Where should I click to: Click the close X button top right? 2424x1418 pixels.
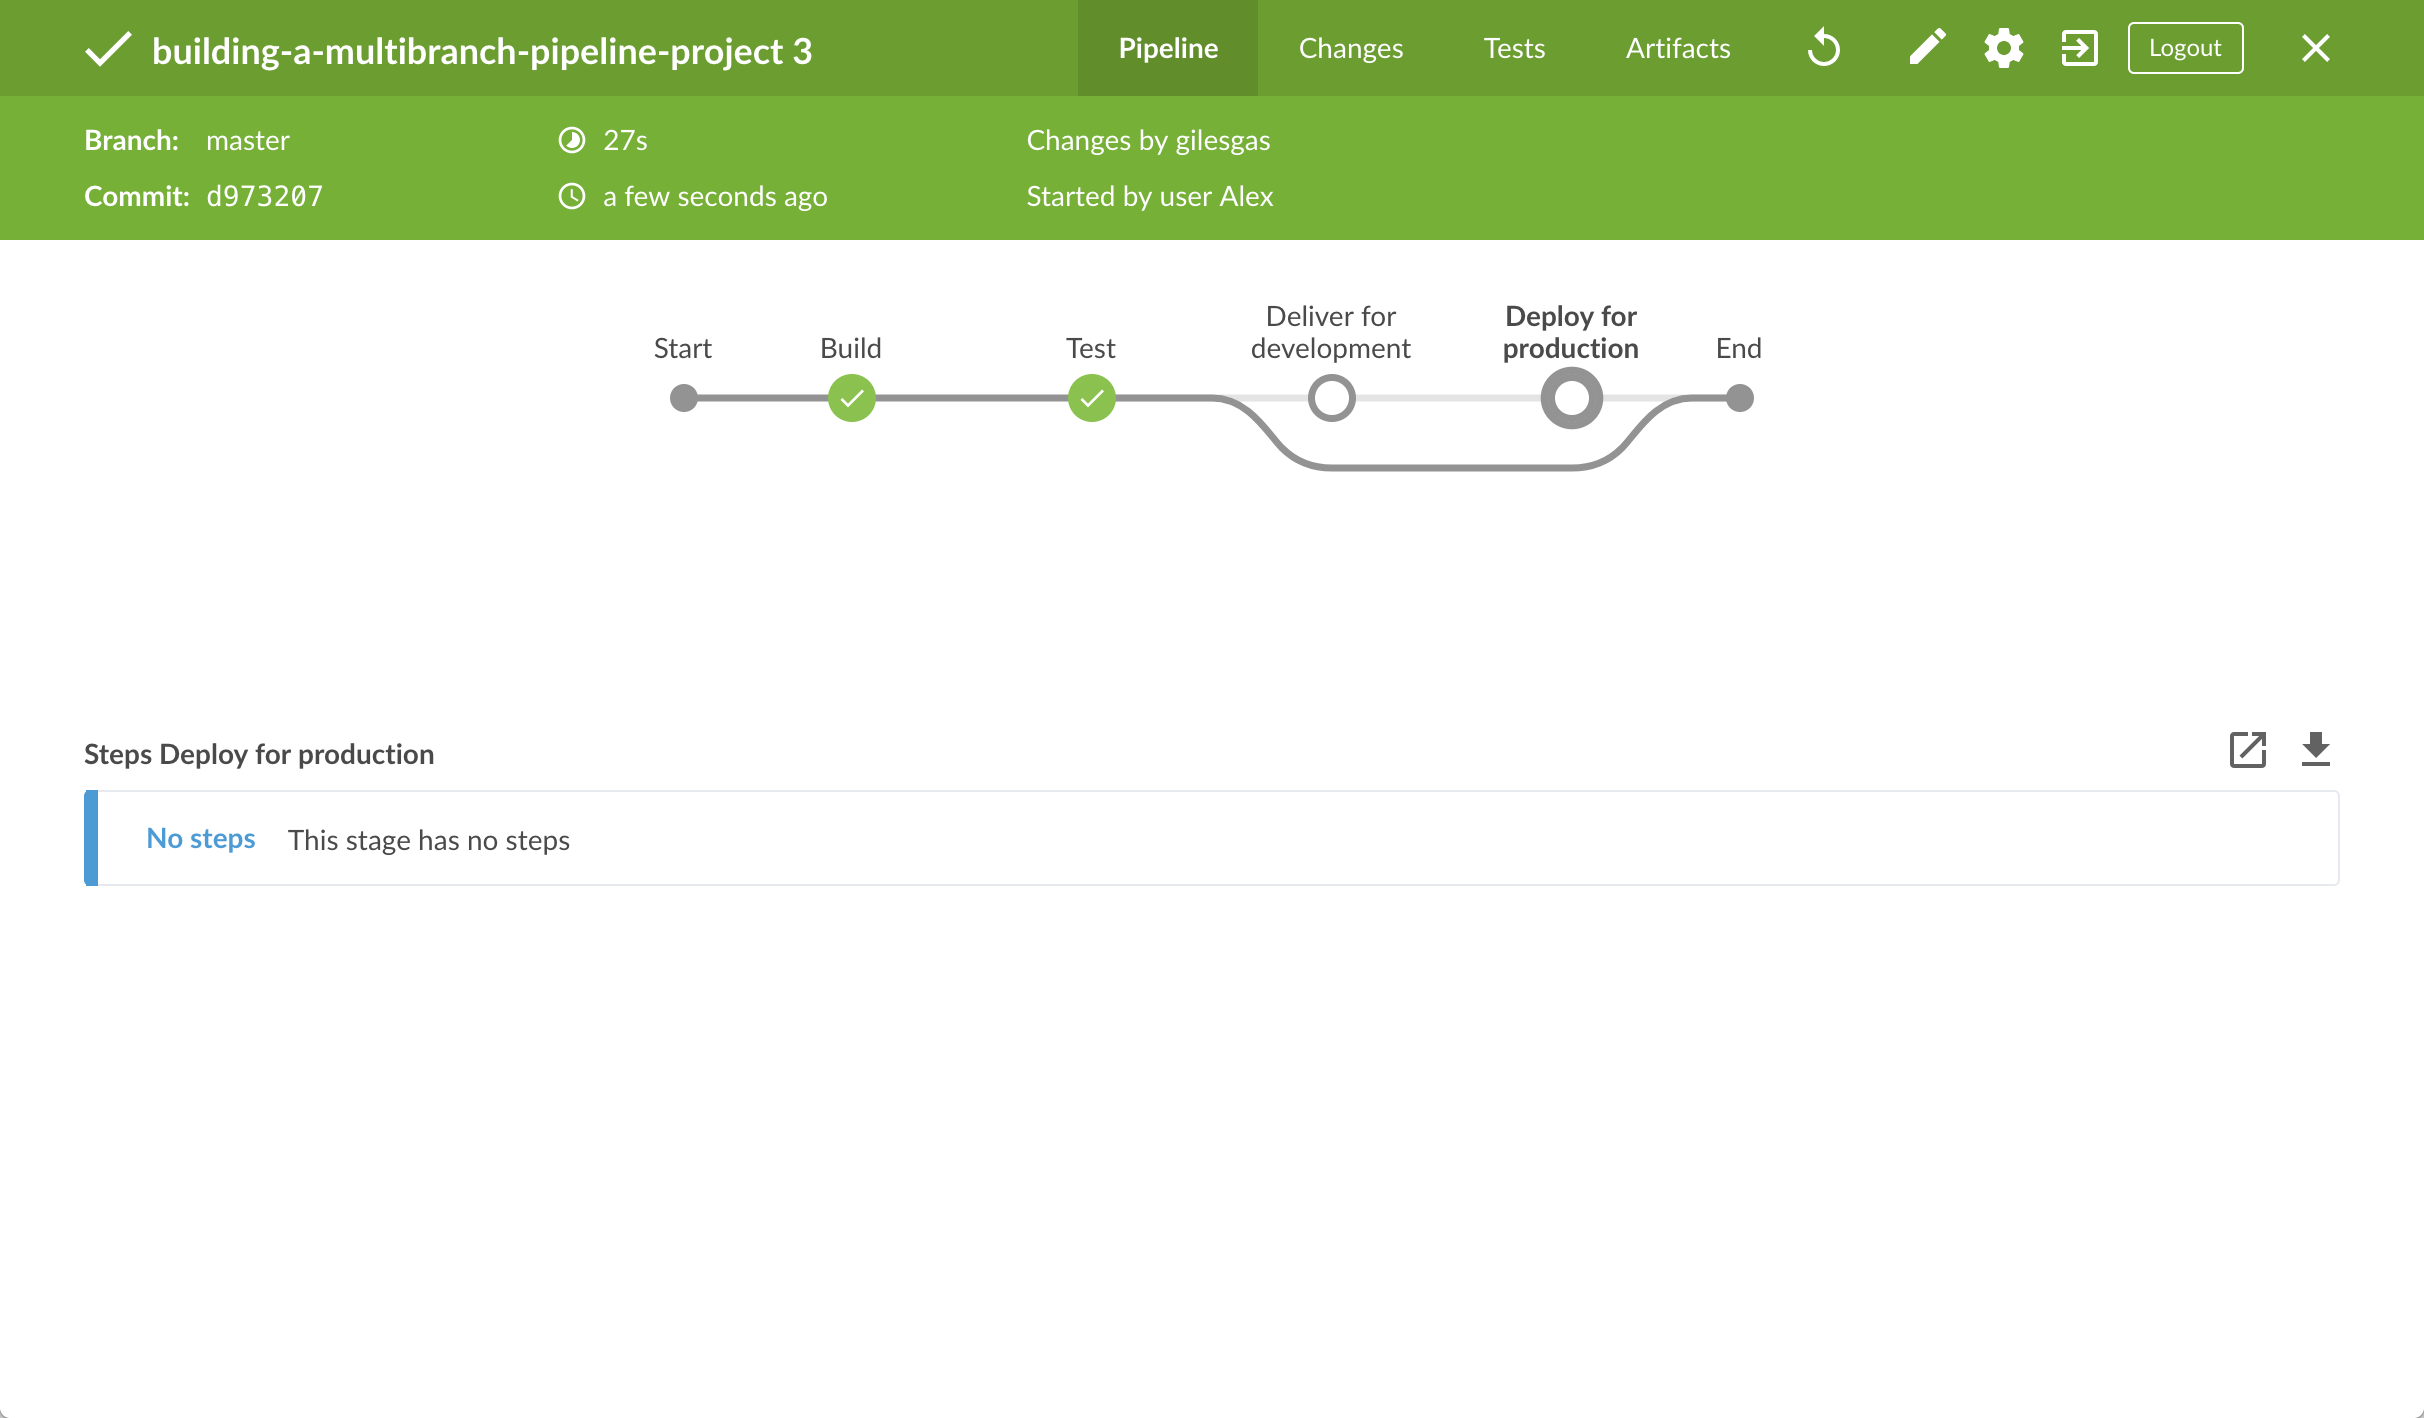coord(2313,47)
